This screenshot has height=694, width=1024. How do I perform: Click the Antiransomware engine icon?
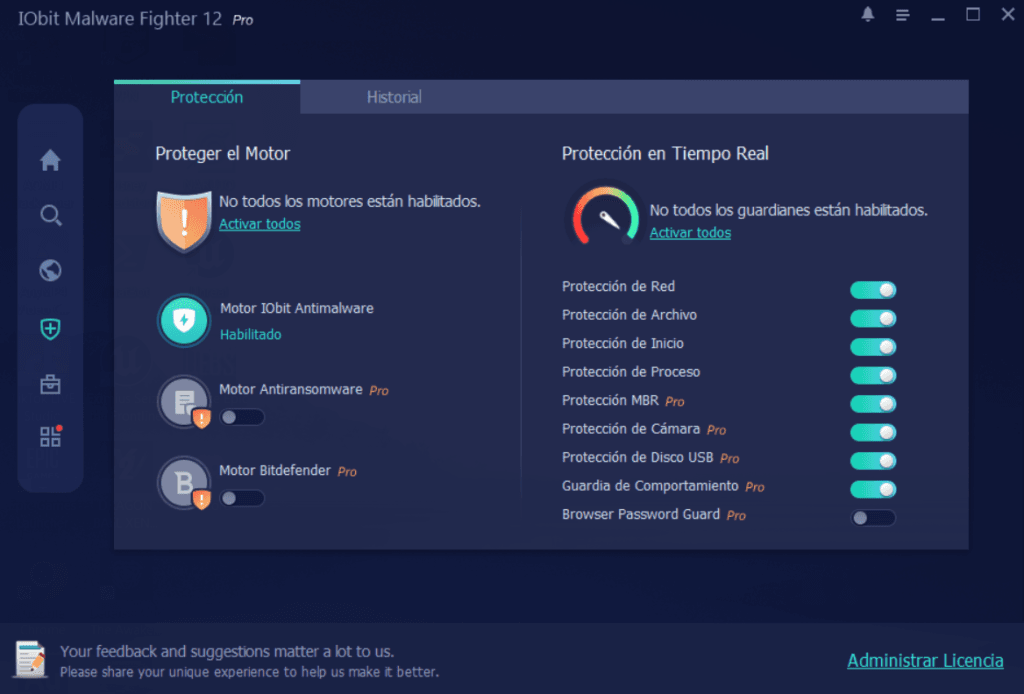[184, 402]
